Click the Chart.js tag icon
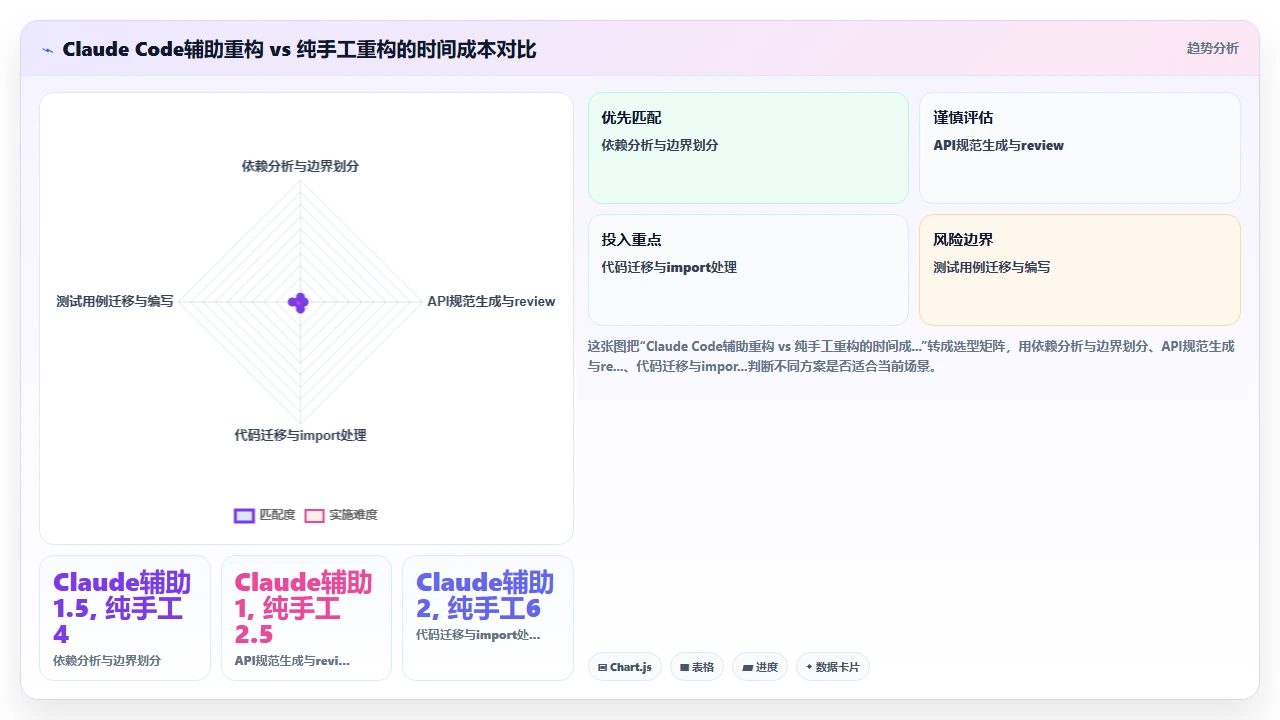Image resolution: width=1280 pixels, height=720 pixels. 602,667
